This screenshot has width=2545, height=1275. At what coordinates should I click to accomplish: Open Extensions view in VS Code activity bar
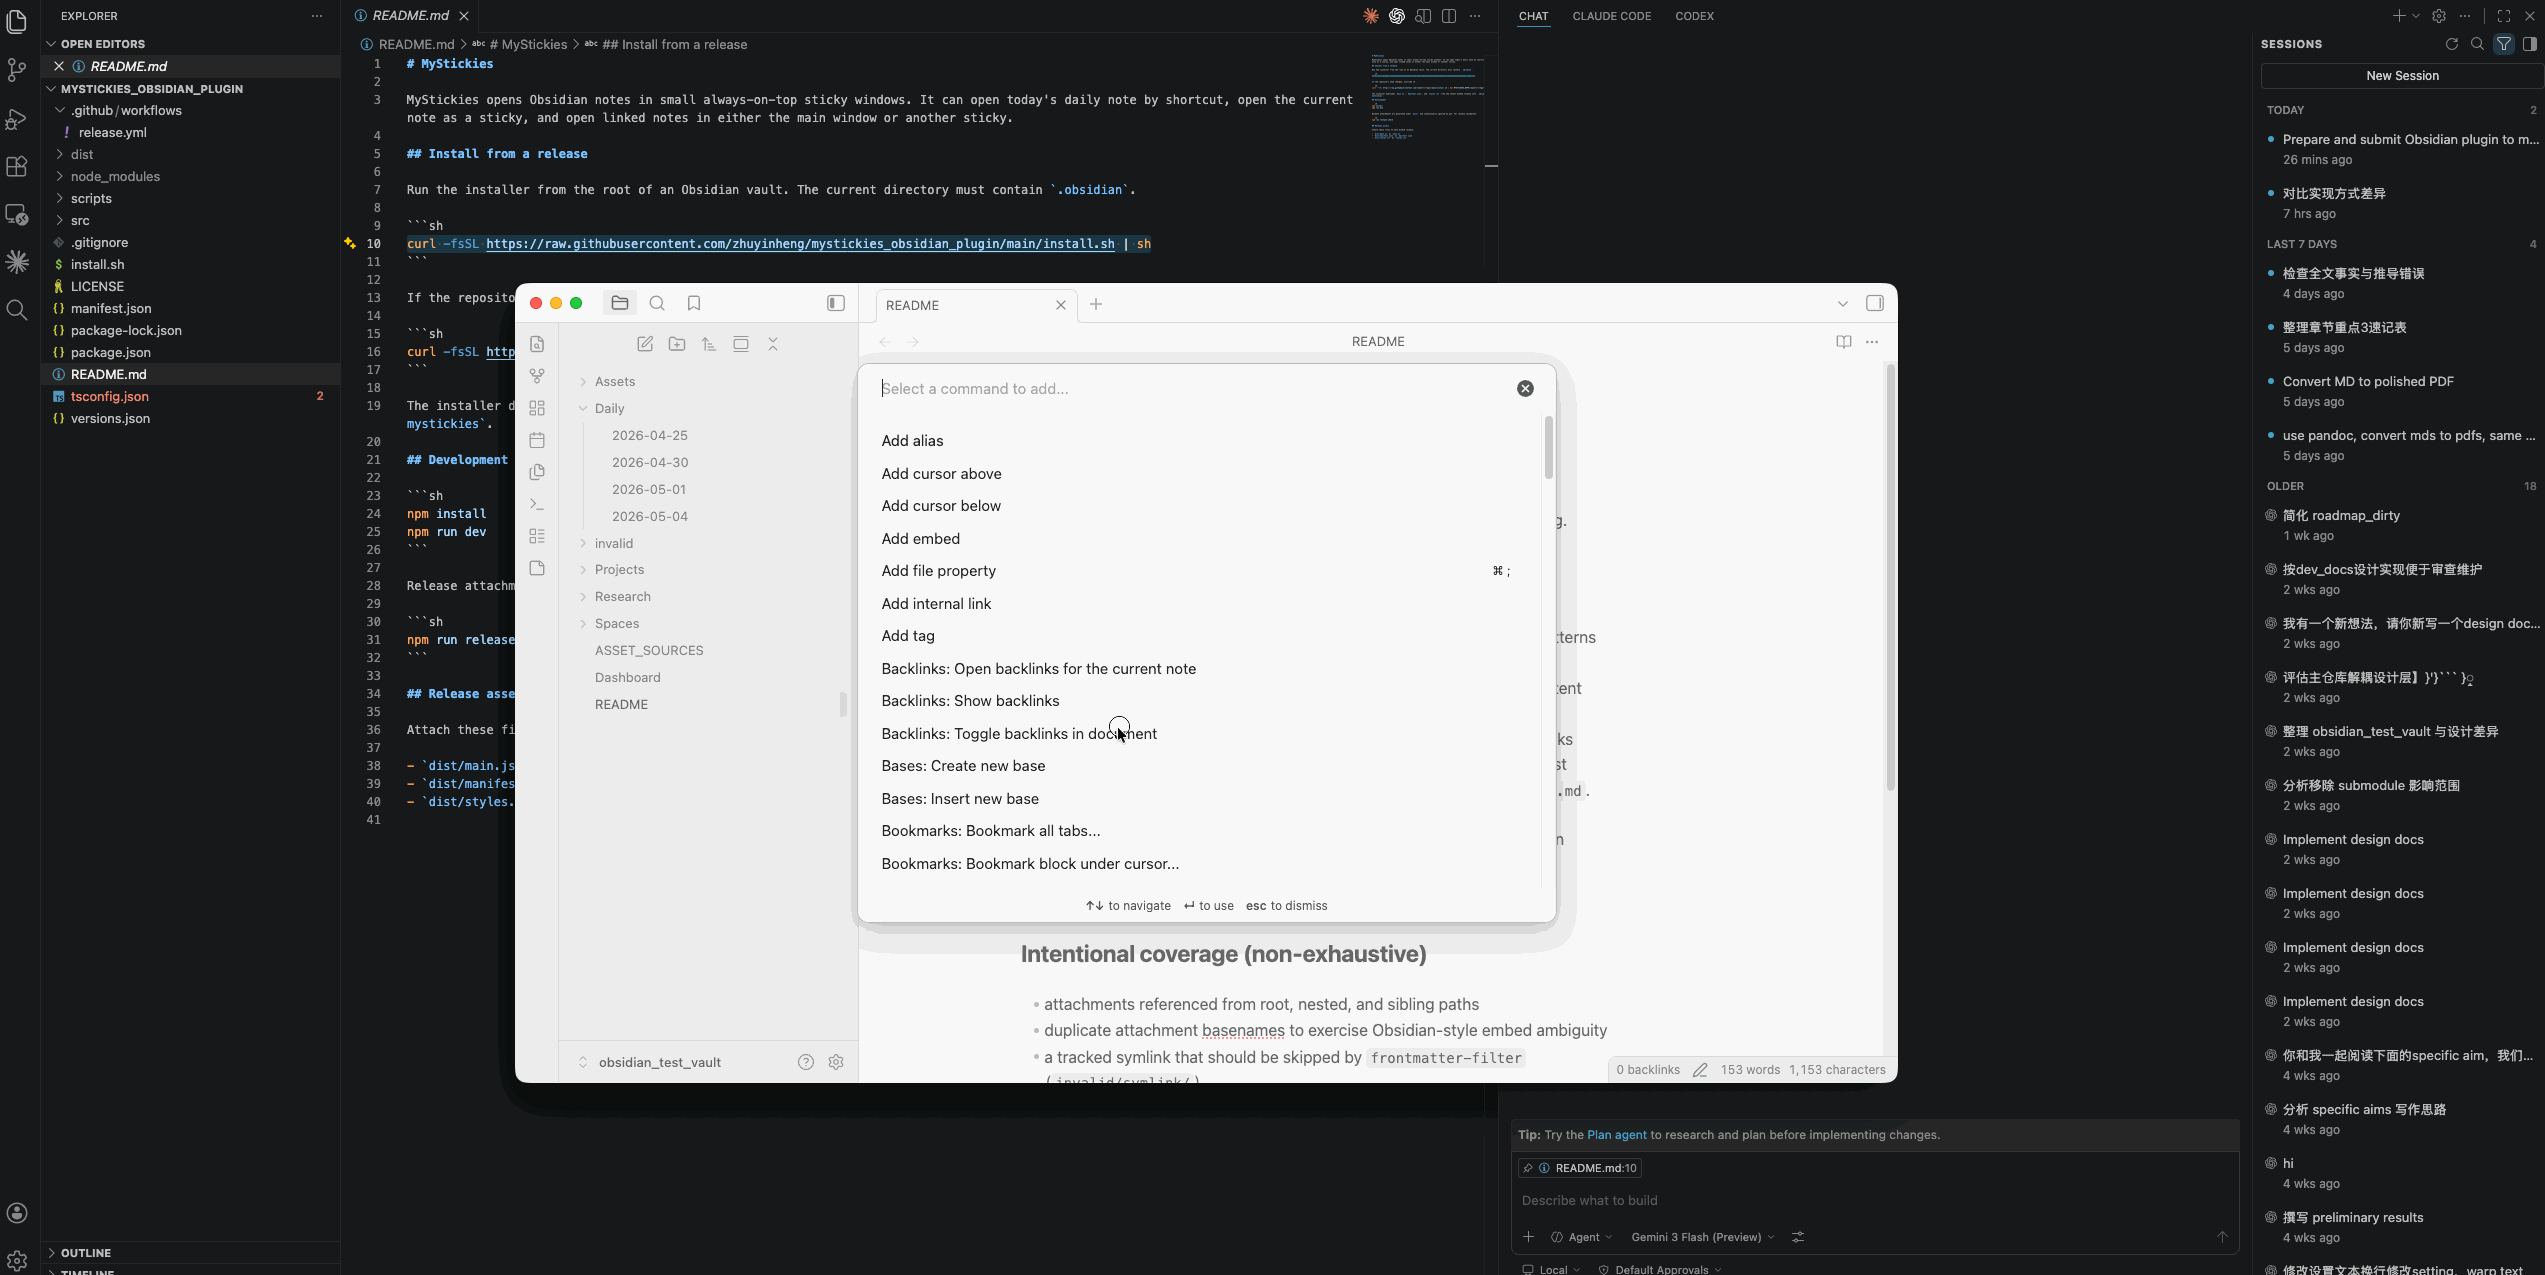coord(17,166)
